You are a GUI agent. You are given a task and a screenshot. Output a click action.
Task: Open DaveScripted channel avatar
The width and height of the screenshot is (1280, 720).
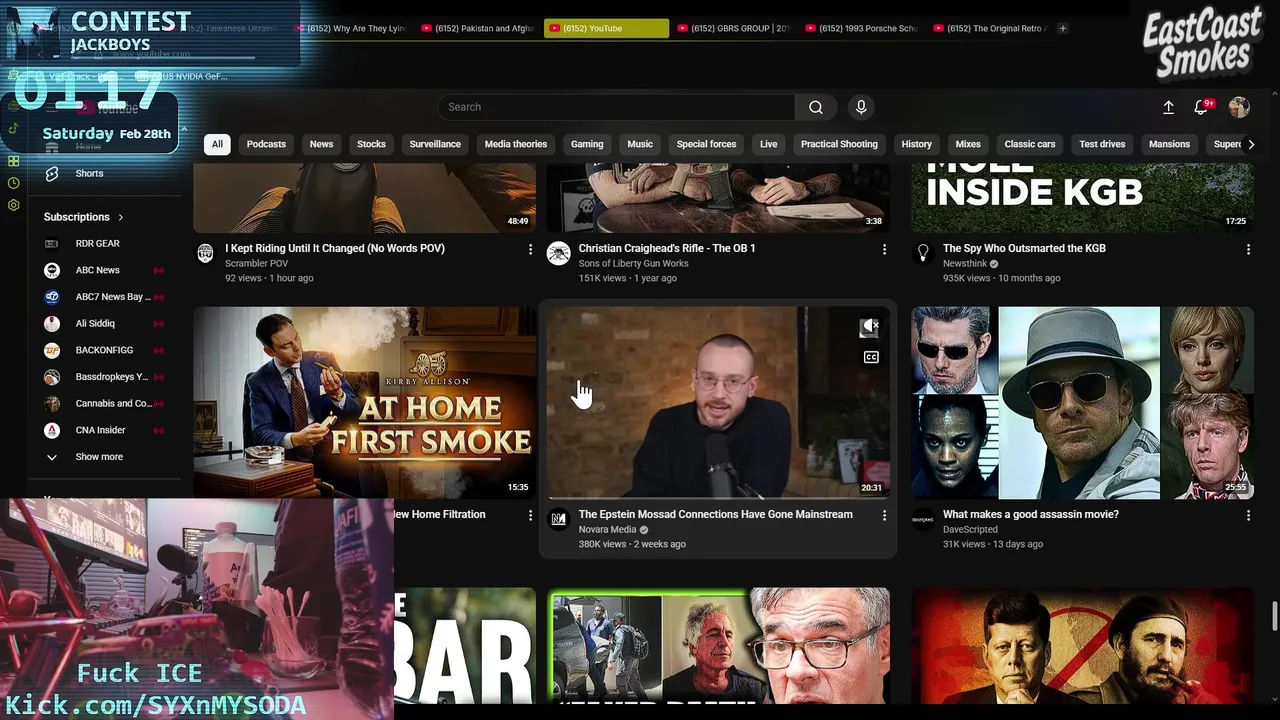[x=923, y=519]
